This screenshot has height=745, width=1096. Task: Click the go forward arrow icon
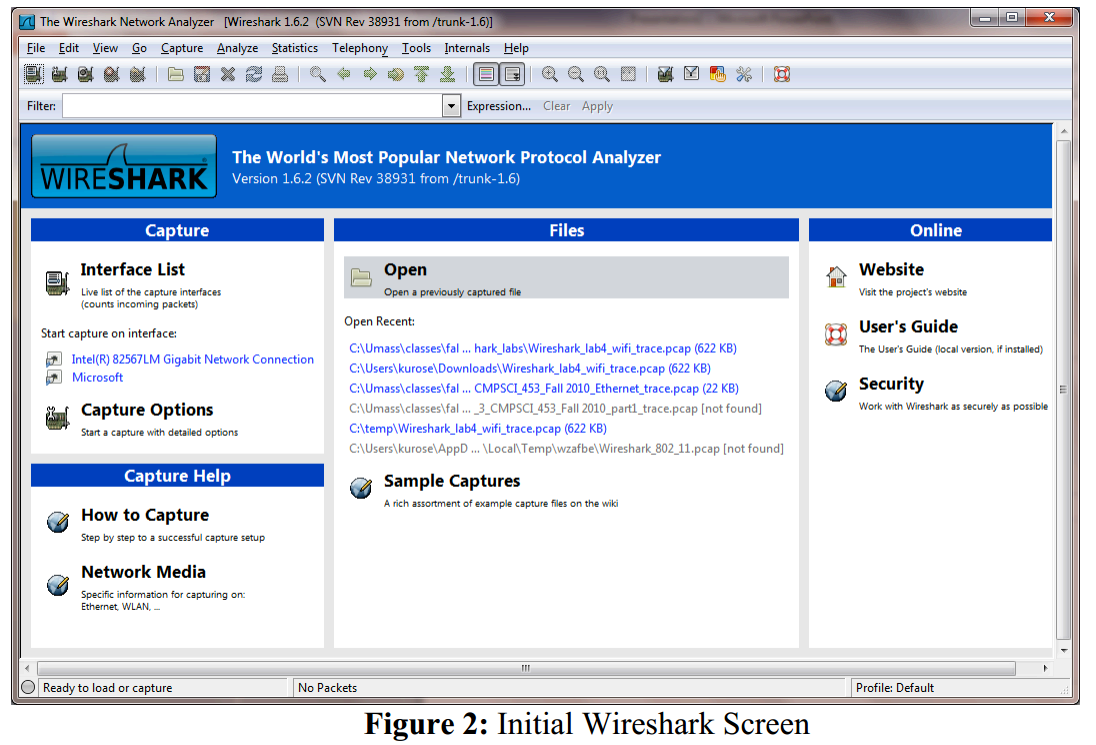(x=370, y=74)
